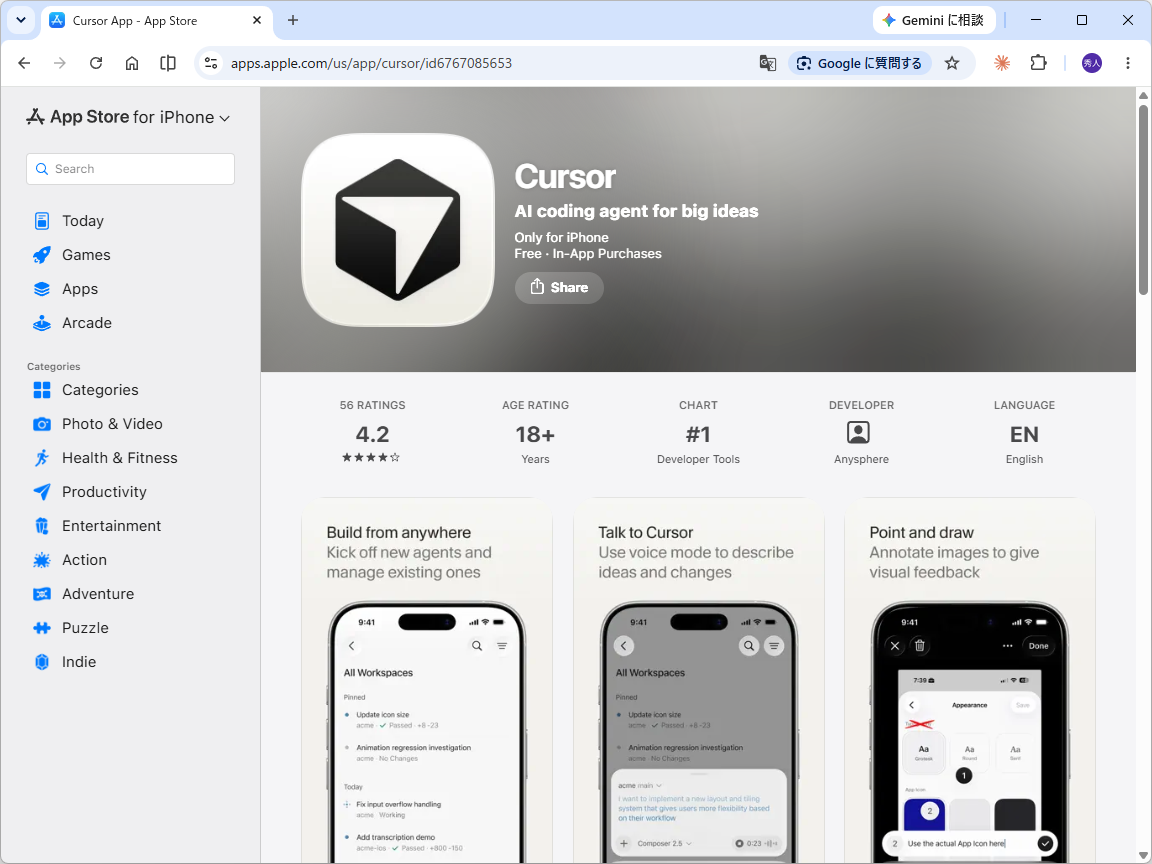The height and width of the screenshot is (864, 1152).
Task: Click the Cursor app icon image
Action: [398, 230]
